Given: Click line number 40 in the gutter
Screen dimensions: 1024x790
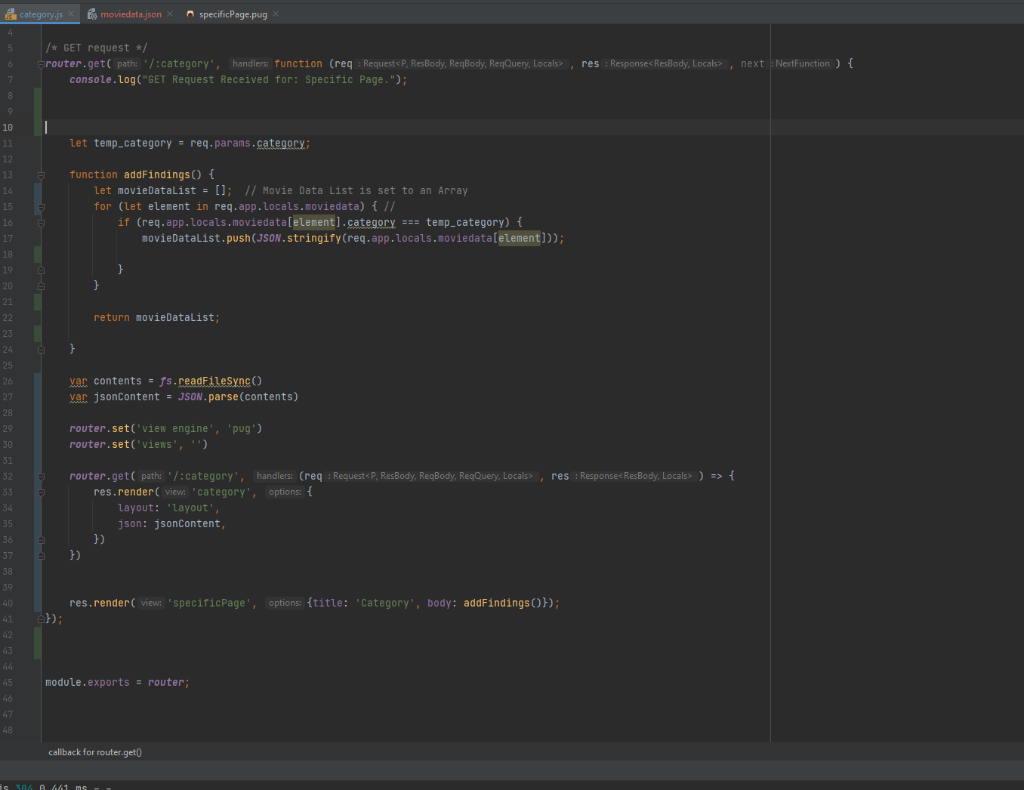Looking at the screenshot, I should pyautogui.click(x=8, y=604).
